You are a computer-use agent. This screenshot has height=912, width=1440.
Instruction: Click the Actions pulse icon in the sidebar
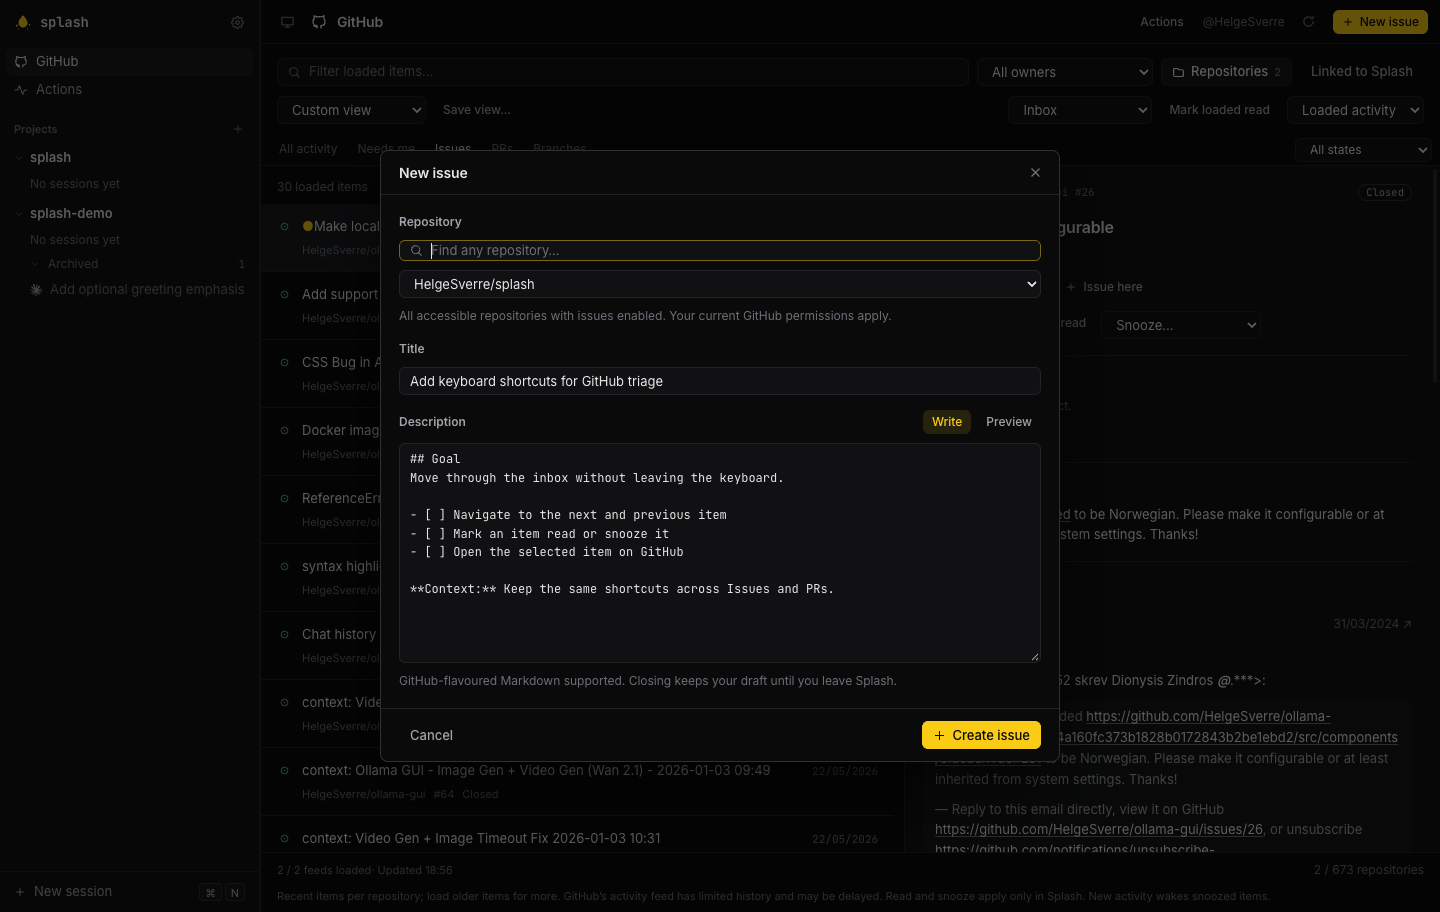[x=21, y=90]
